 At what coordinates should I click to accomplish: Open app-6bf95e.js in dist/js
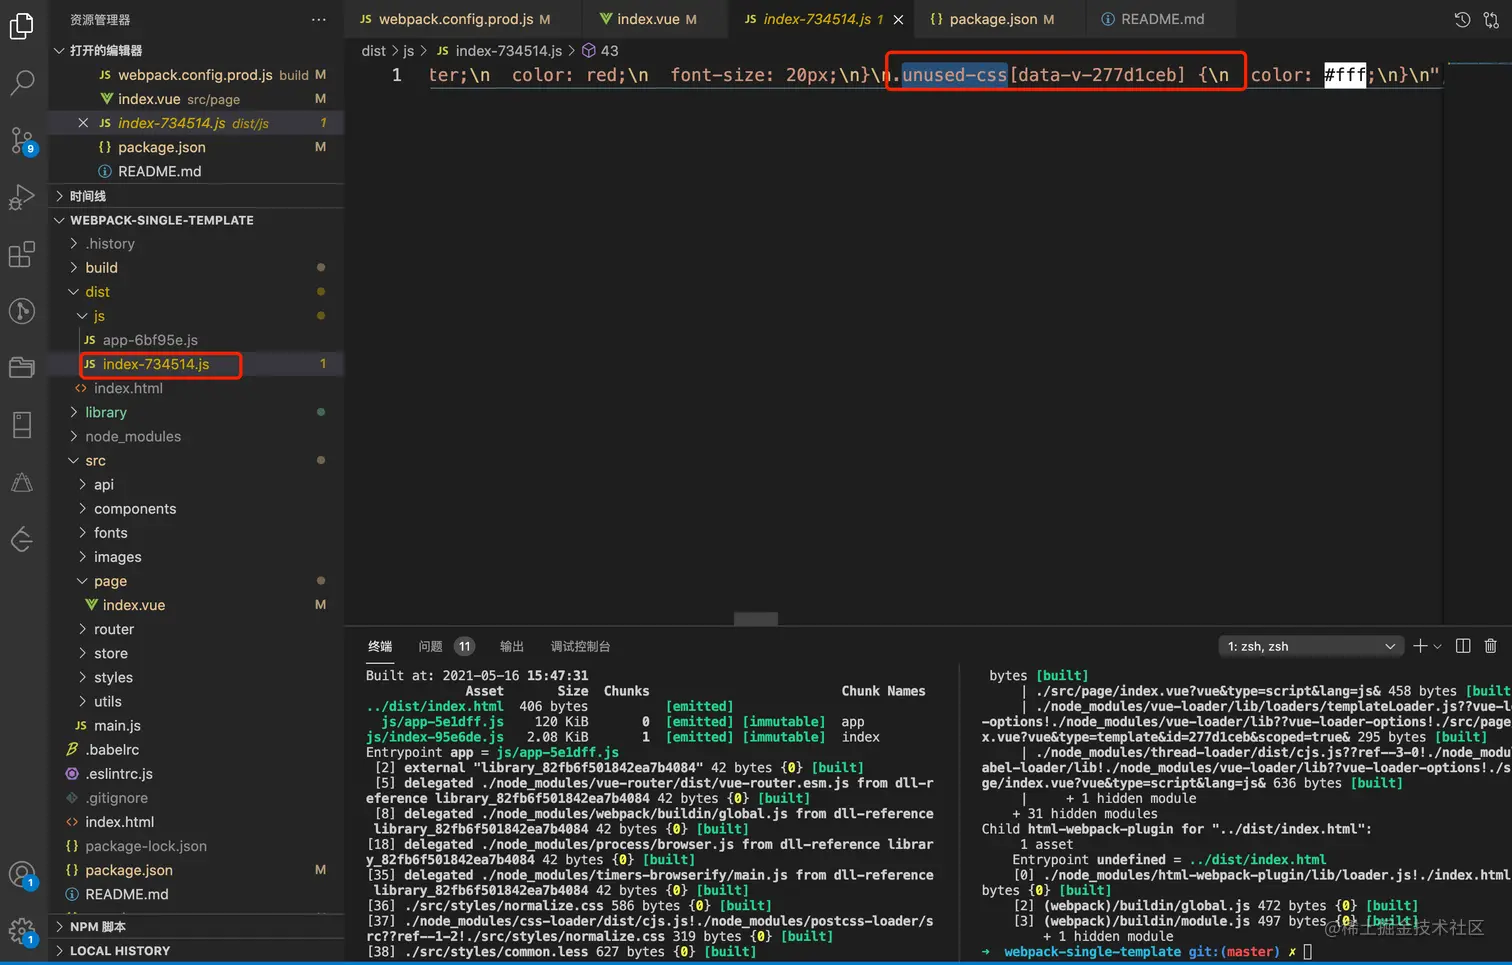(197, 340)
